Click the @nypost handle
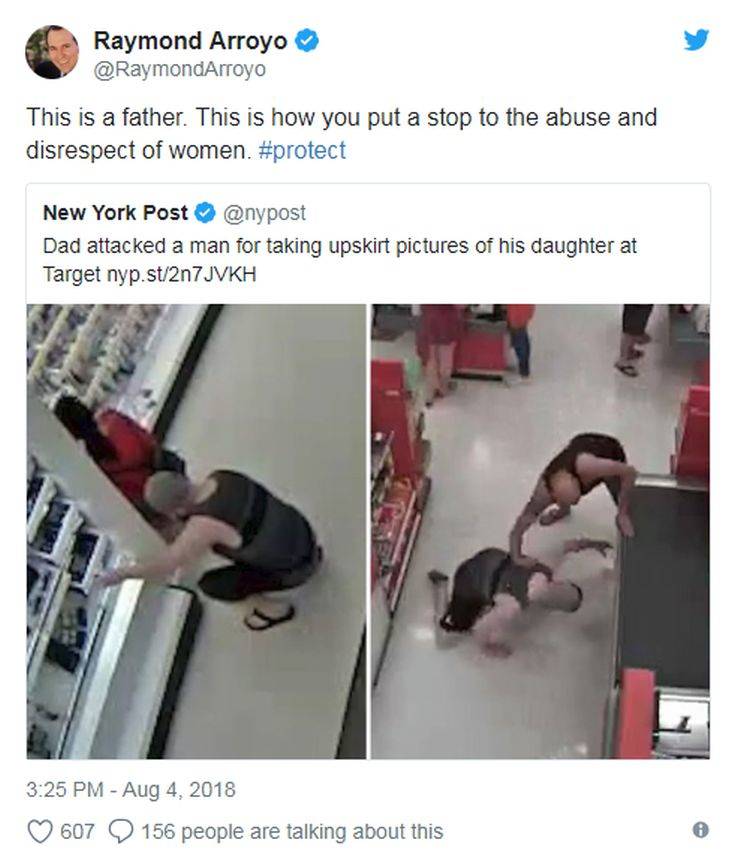 [x=264, y=213]
